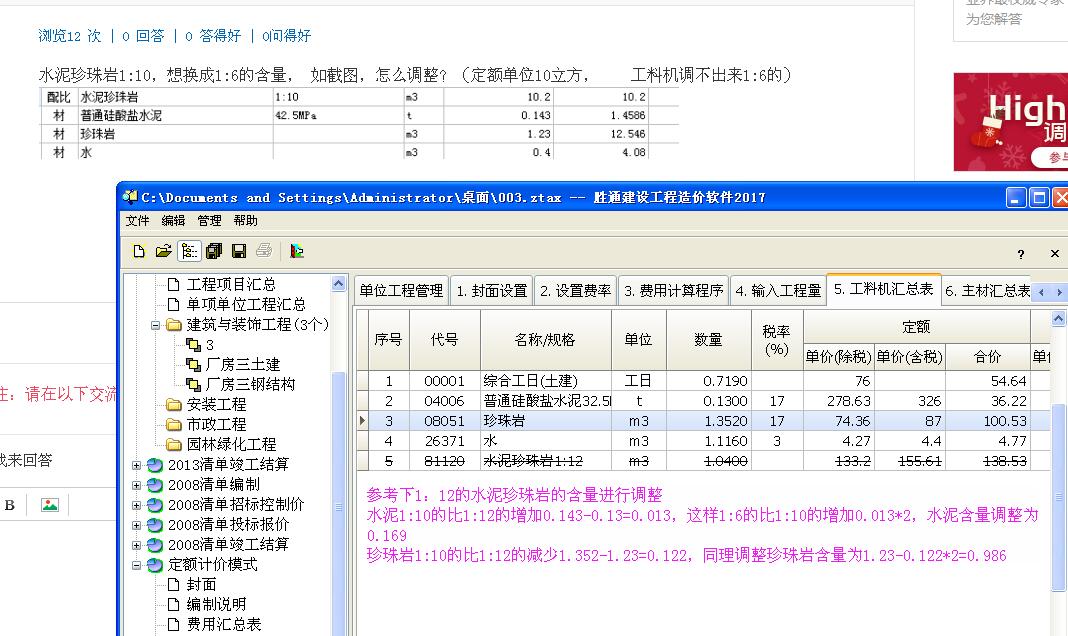This screenshot has height=636, width=1068.
Task: Click the 厂房三土建 project node icon
Action: [x=193, y=365]
